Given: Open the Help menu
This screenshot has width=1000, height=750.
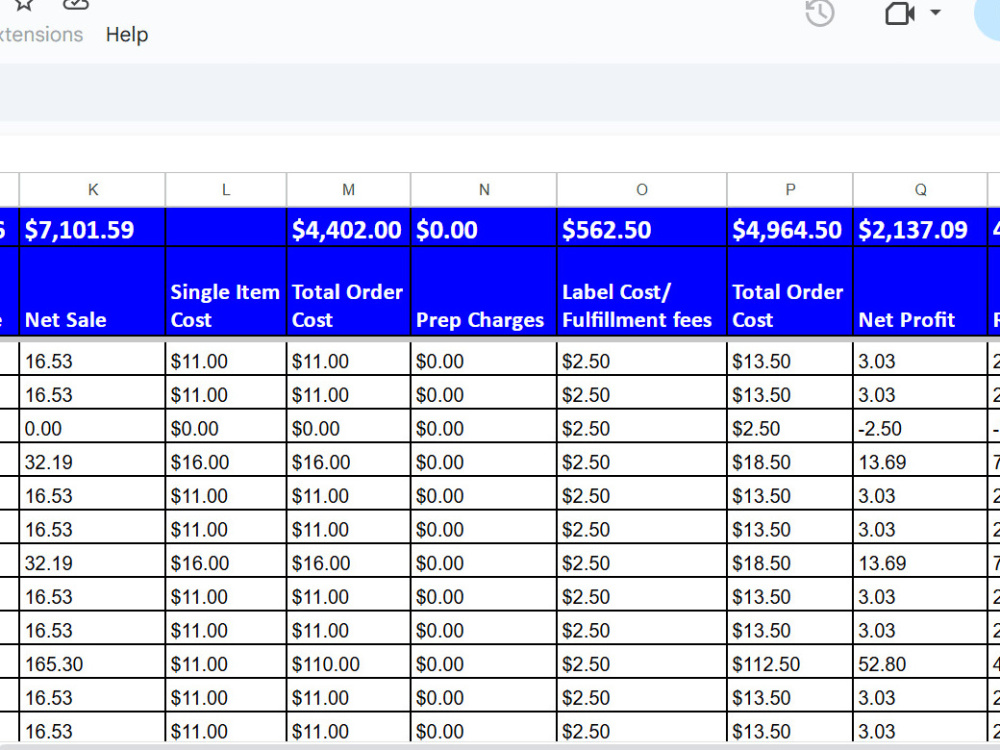Looking at the screenshot, I should [127, 34].
